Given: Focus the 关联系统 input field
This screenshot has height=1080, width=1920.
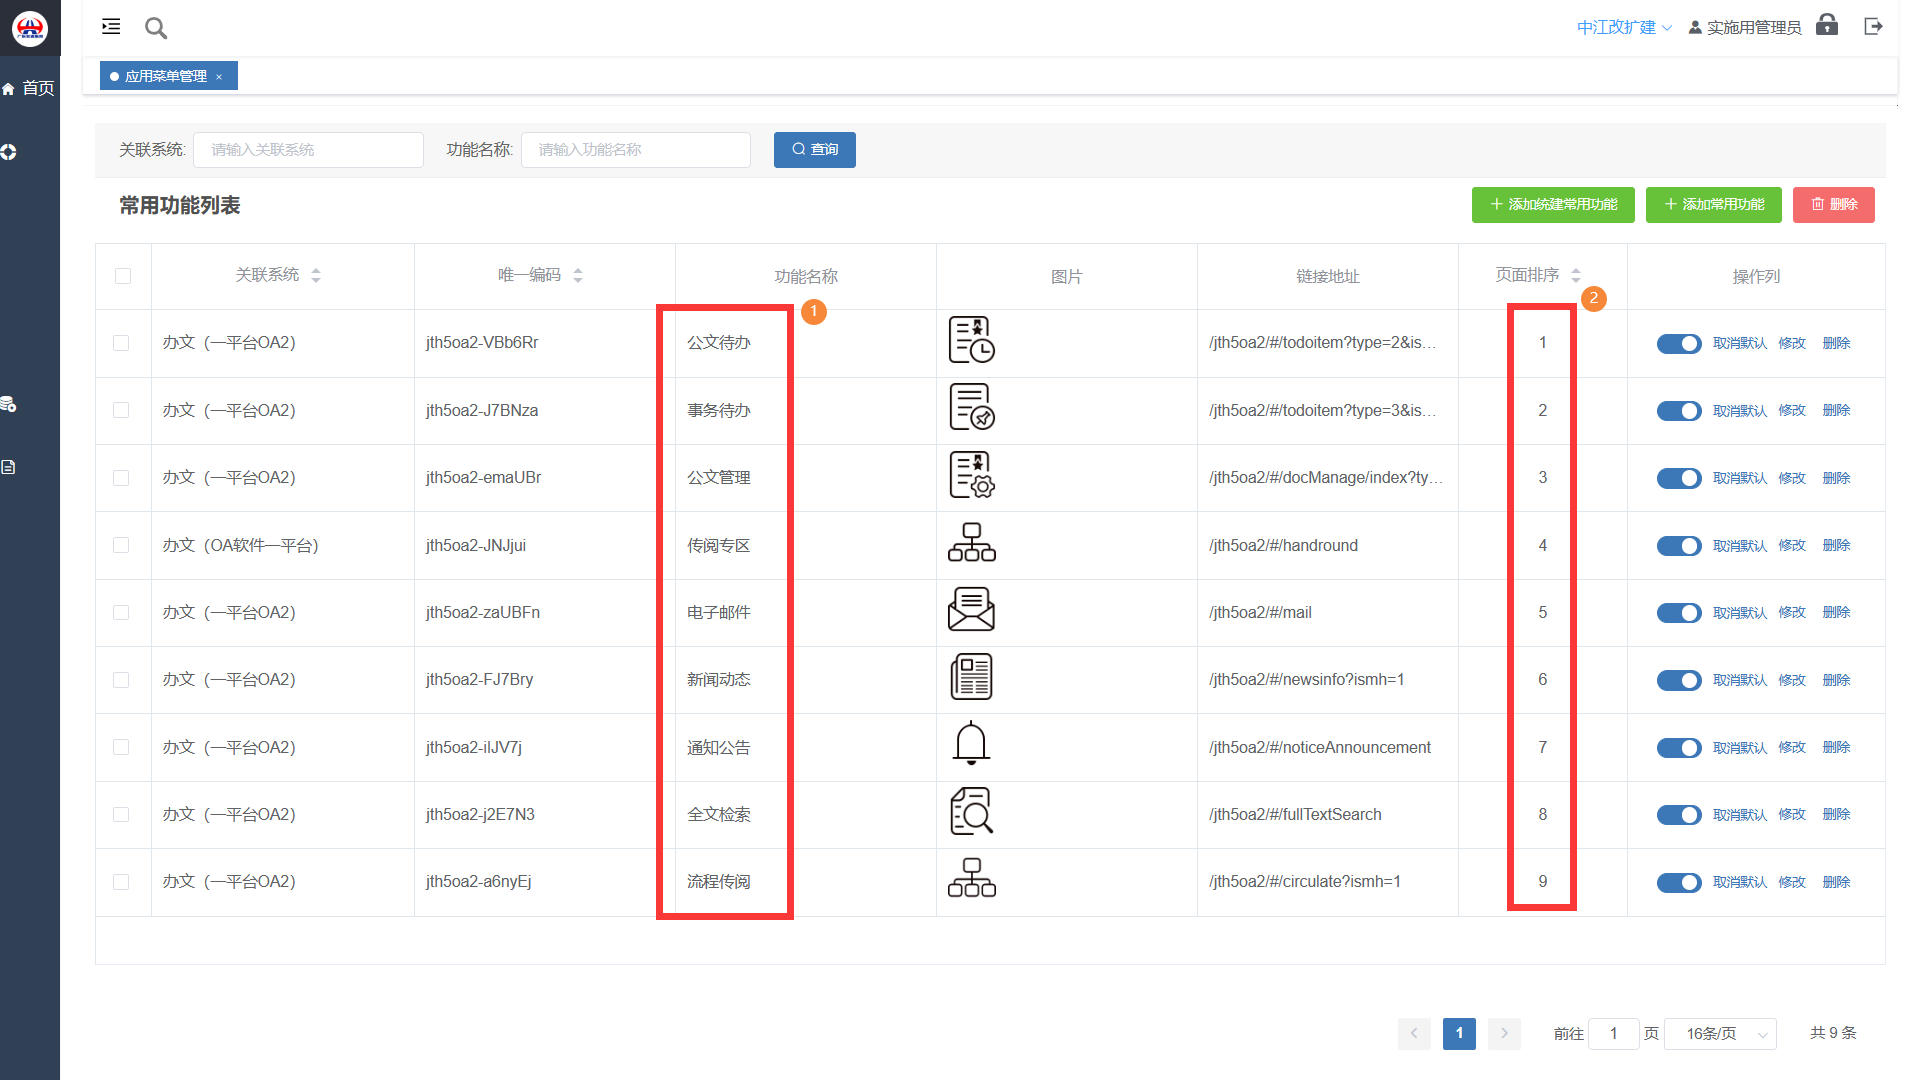Looking at the screenshot, I should coord(308,150).
